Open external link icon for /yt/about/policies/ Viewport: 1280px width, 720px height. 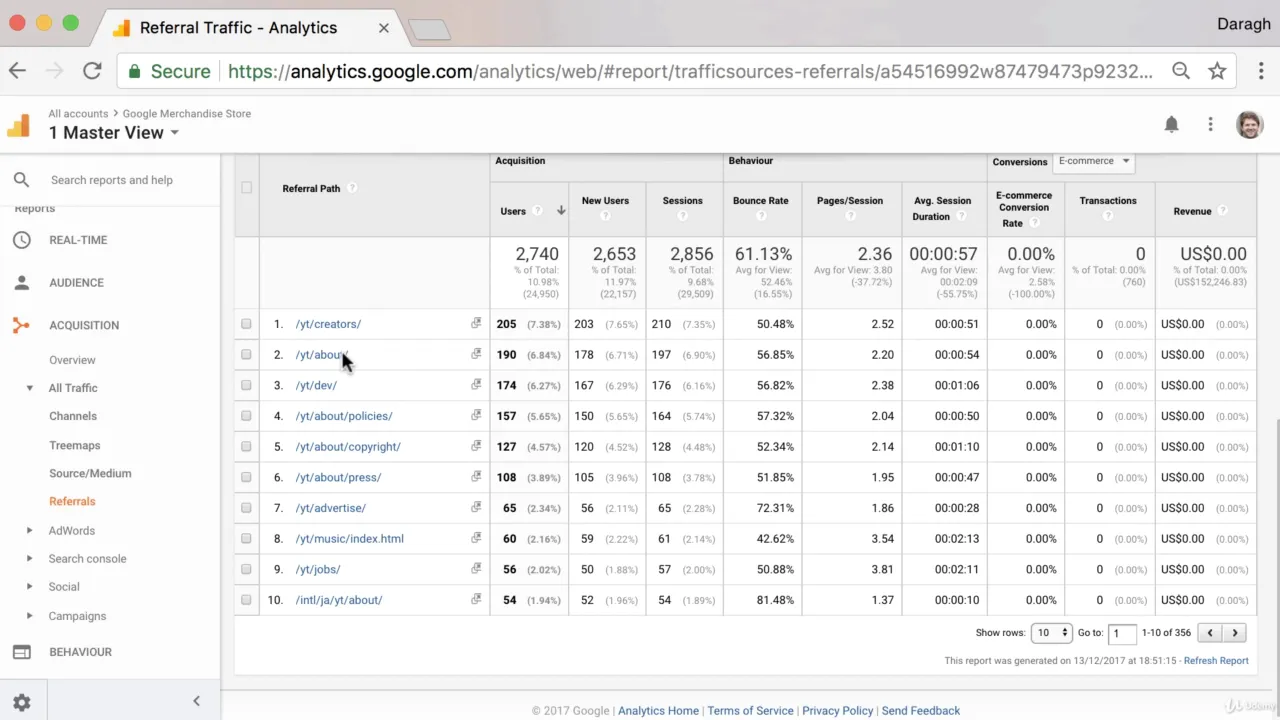(476, 415)
